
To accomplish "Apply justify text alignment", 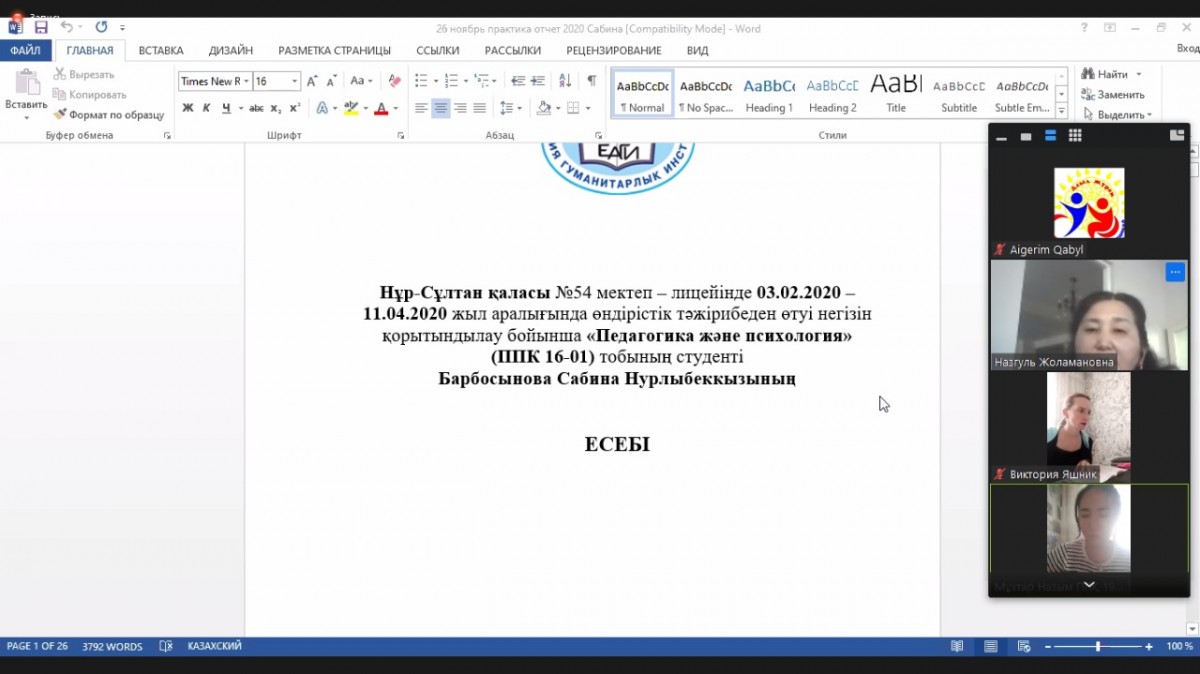I will point(479,108).
